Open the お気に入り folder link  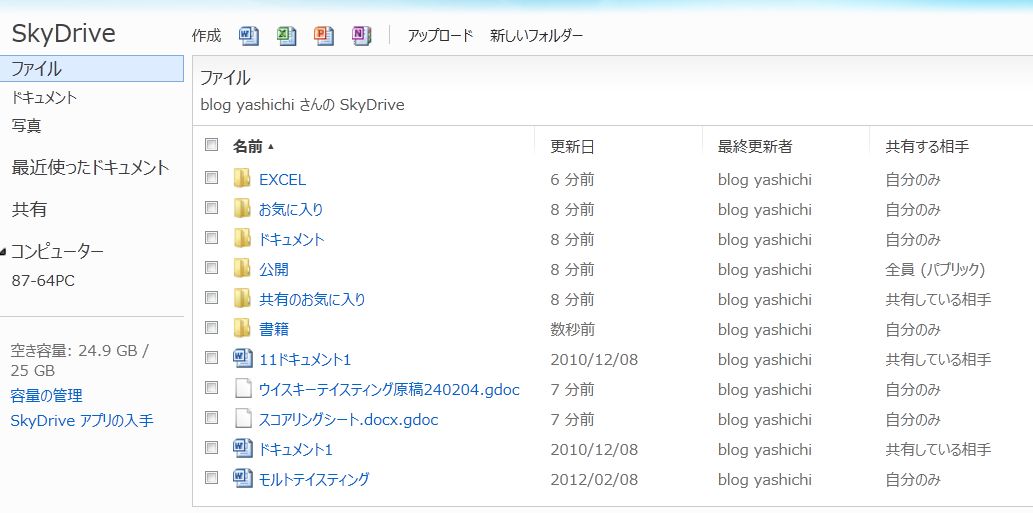[x=291, y=209]
